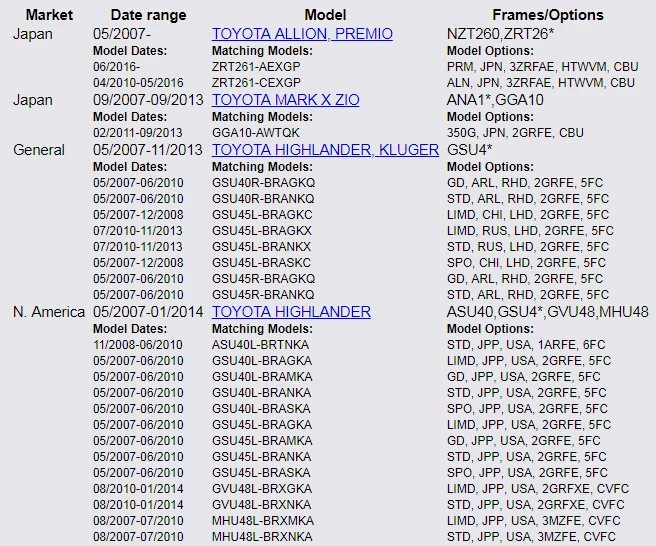Click model date 11/2008-06/2010
This screenshot has width=656, height=546.
click(x=138, y=345)
